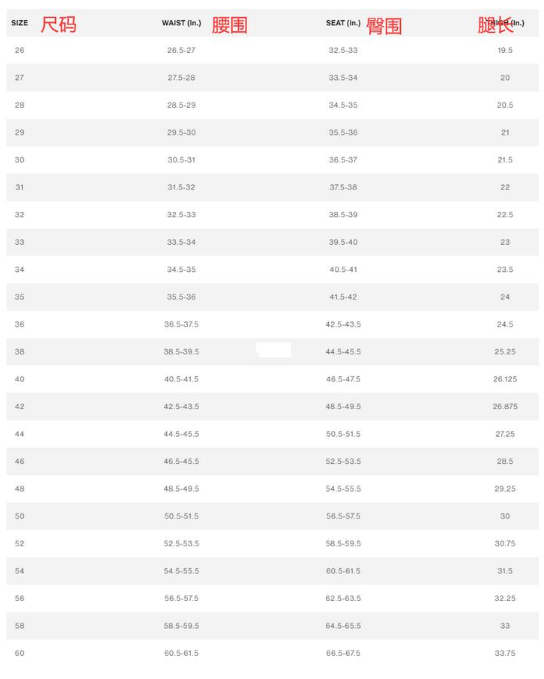
Task: Click the red 臀围 annotation label
Action: pyautogui.click(x=384, y=26)
